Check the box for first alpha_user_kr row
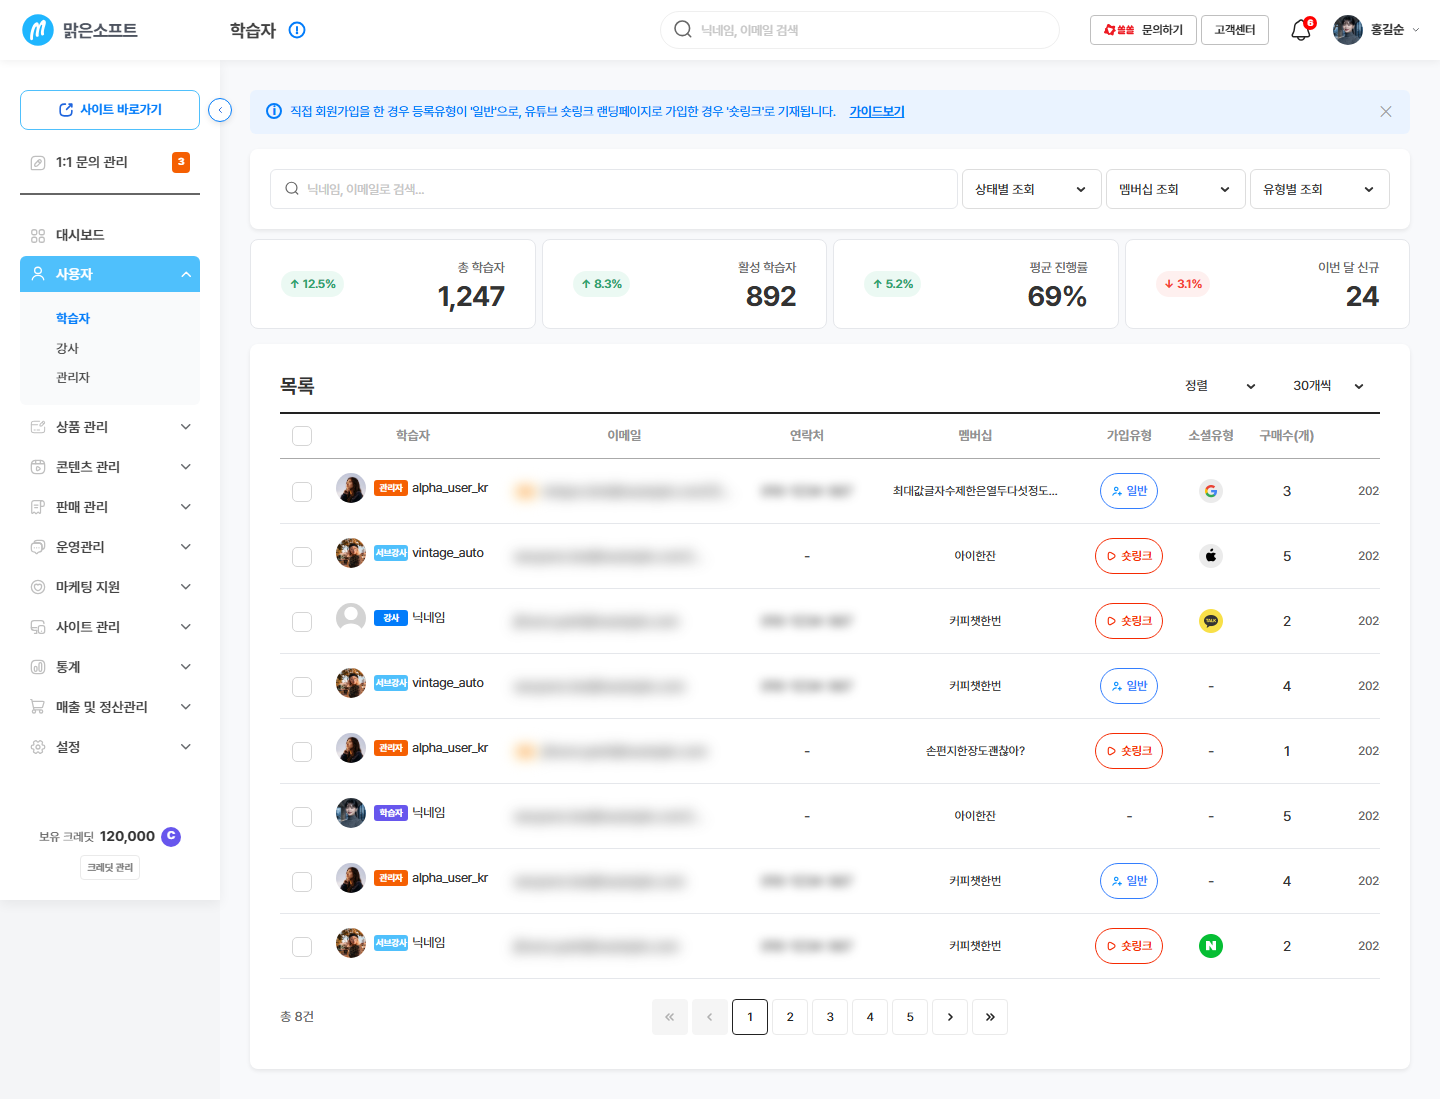Image resolution: width=1440 pixels, height=1099 pixels. point(302,491)
